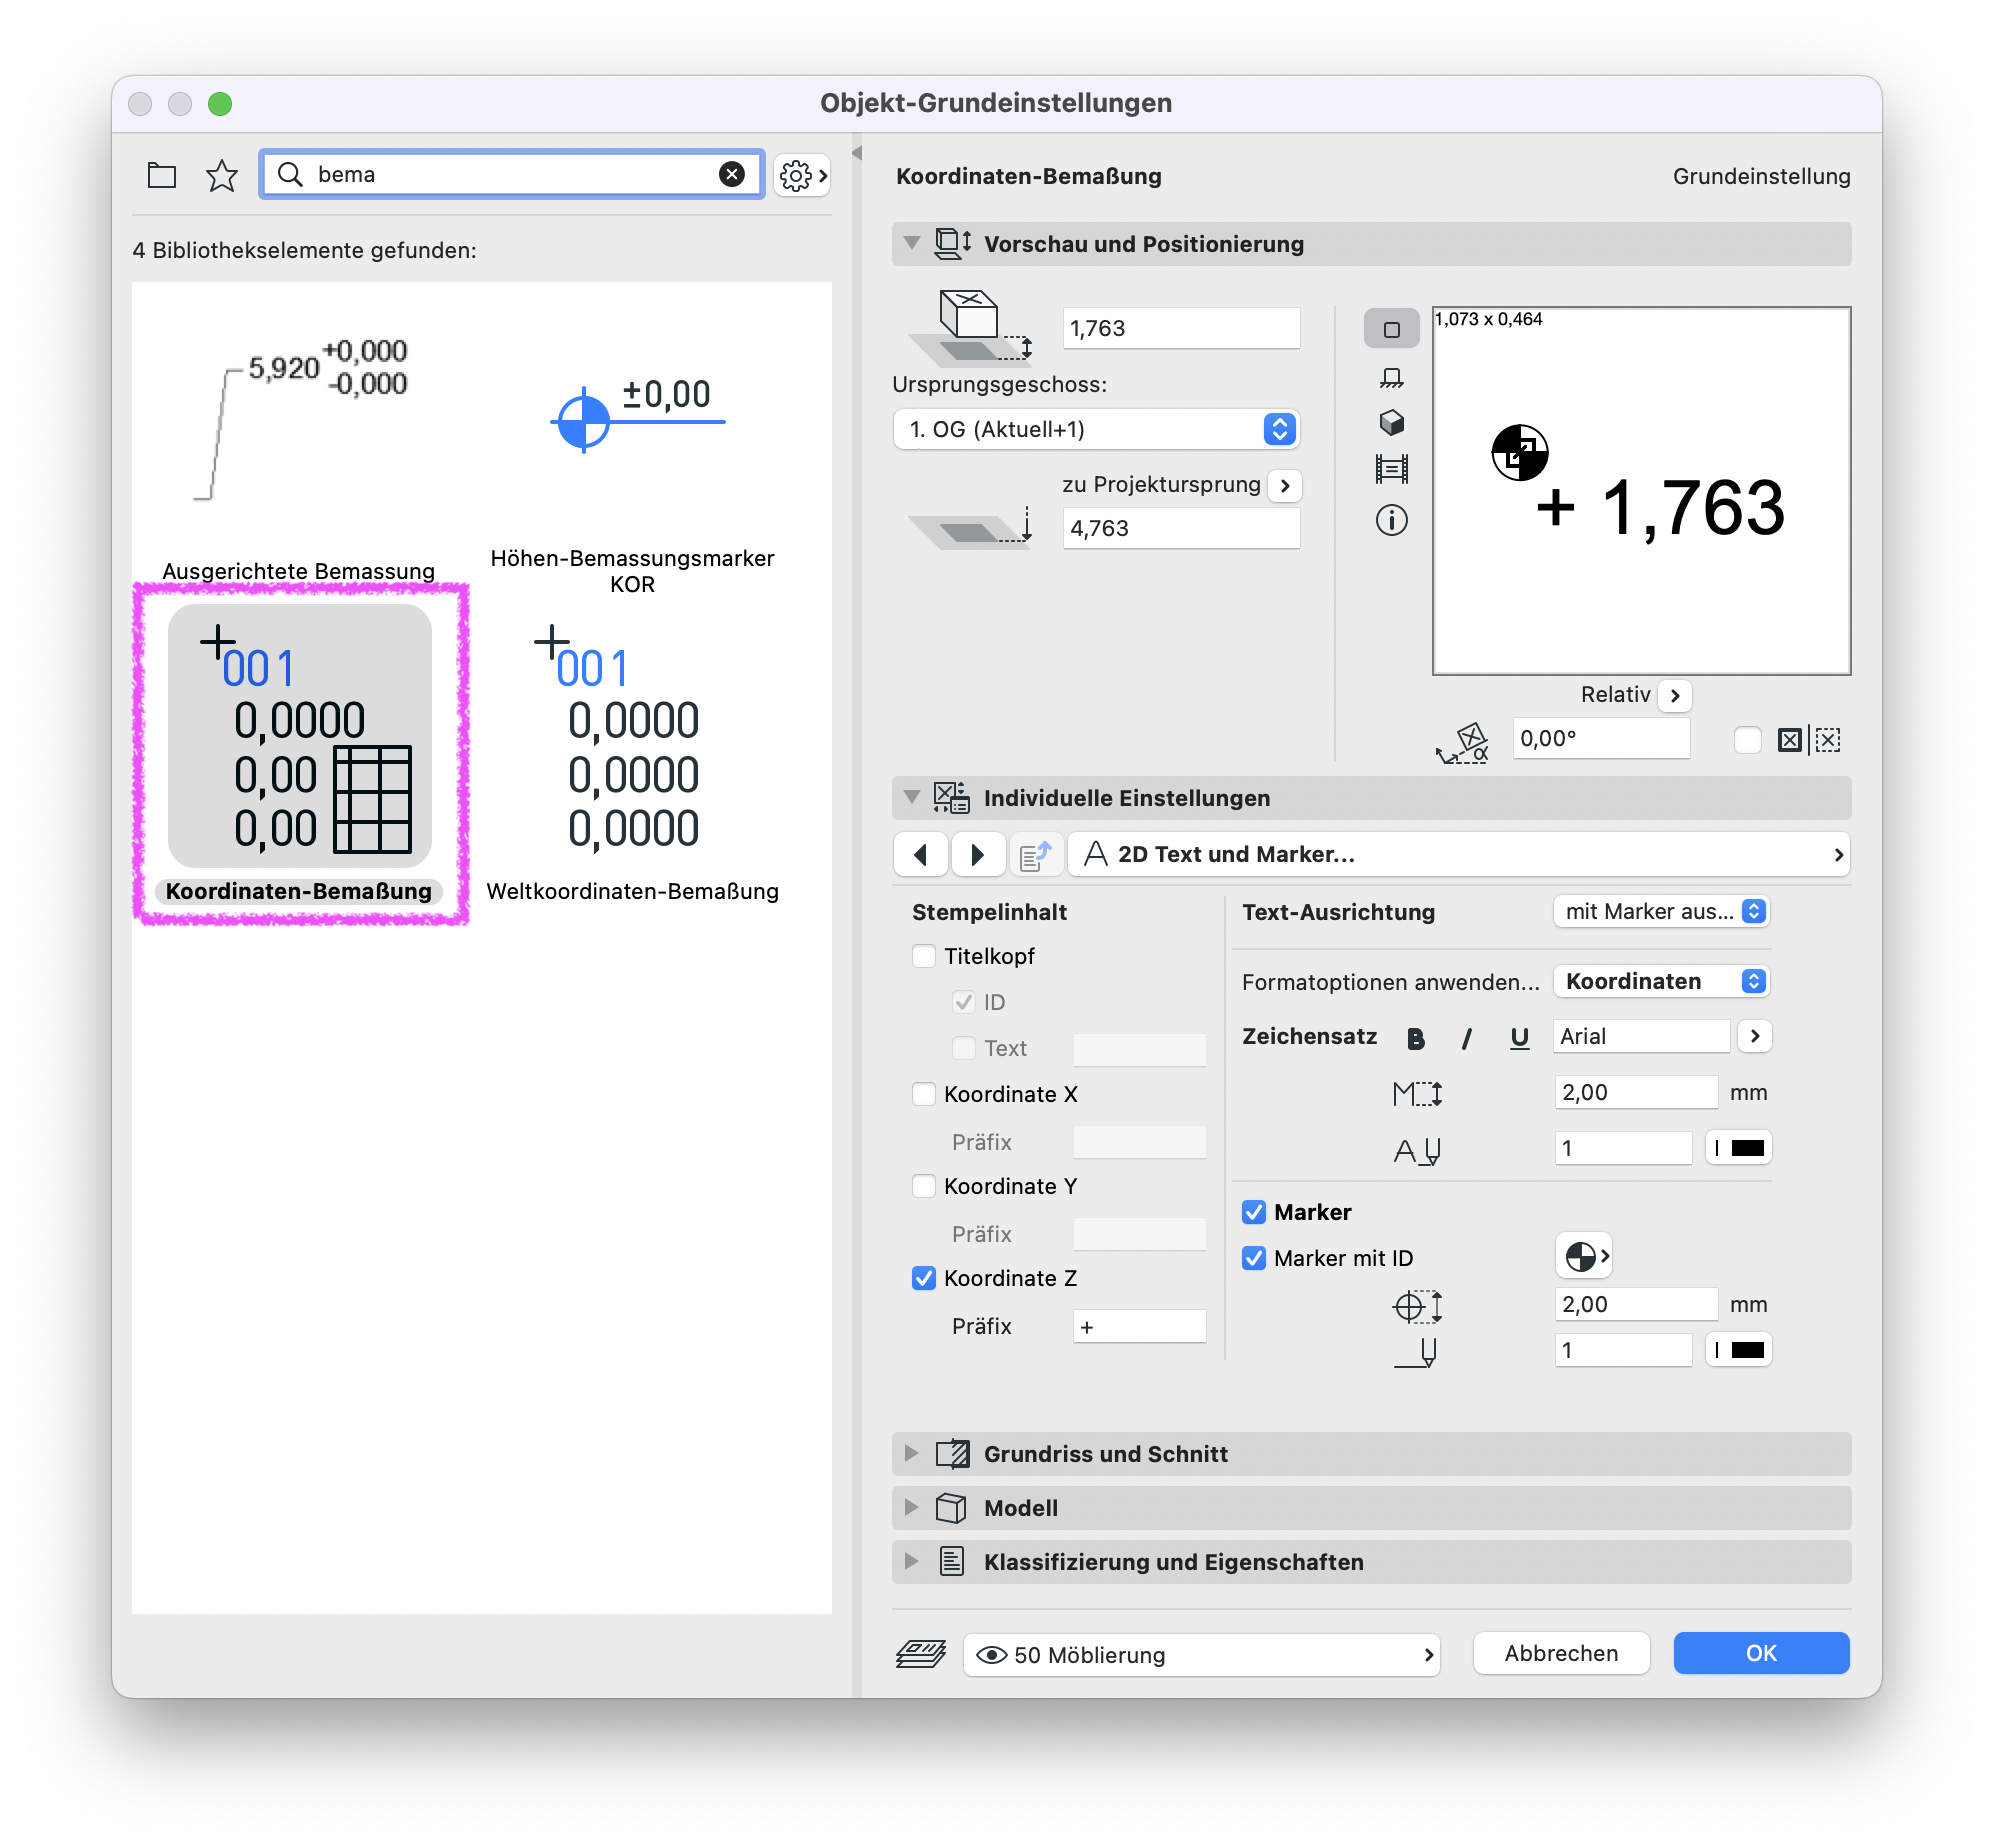
Task: Toggle underline text formatting
Action: [x=1519, y=1038]
